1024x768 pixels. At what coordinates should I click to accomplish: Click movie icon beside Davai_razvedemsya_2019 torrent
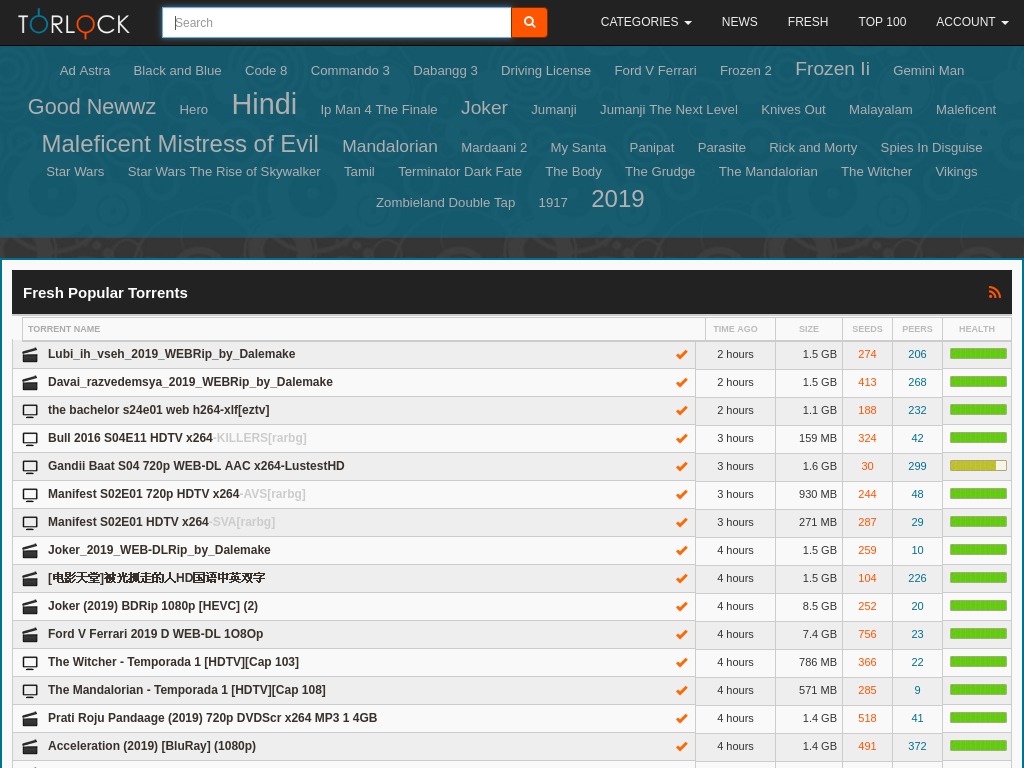pos(30,383)
